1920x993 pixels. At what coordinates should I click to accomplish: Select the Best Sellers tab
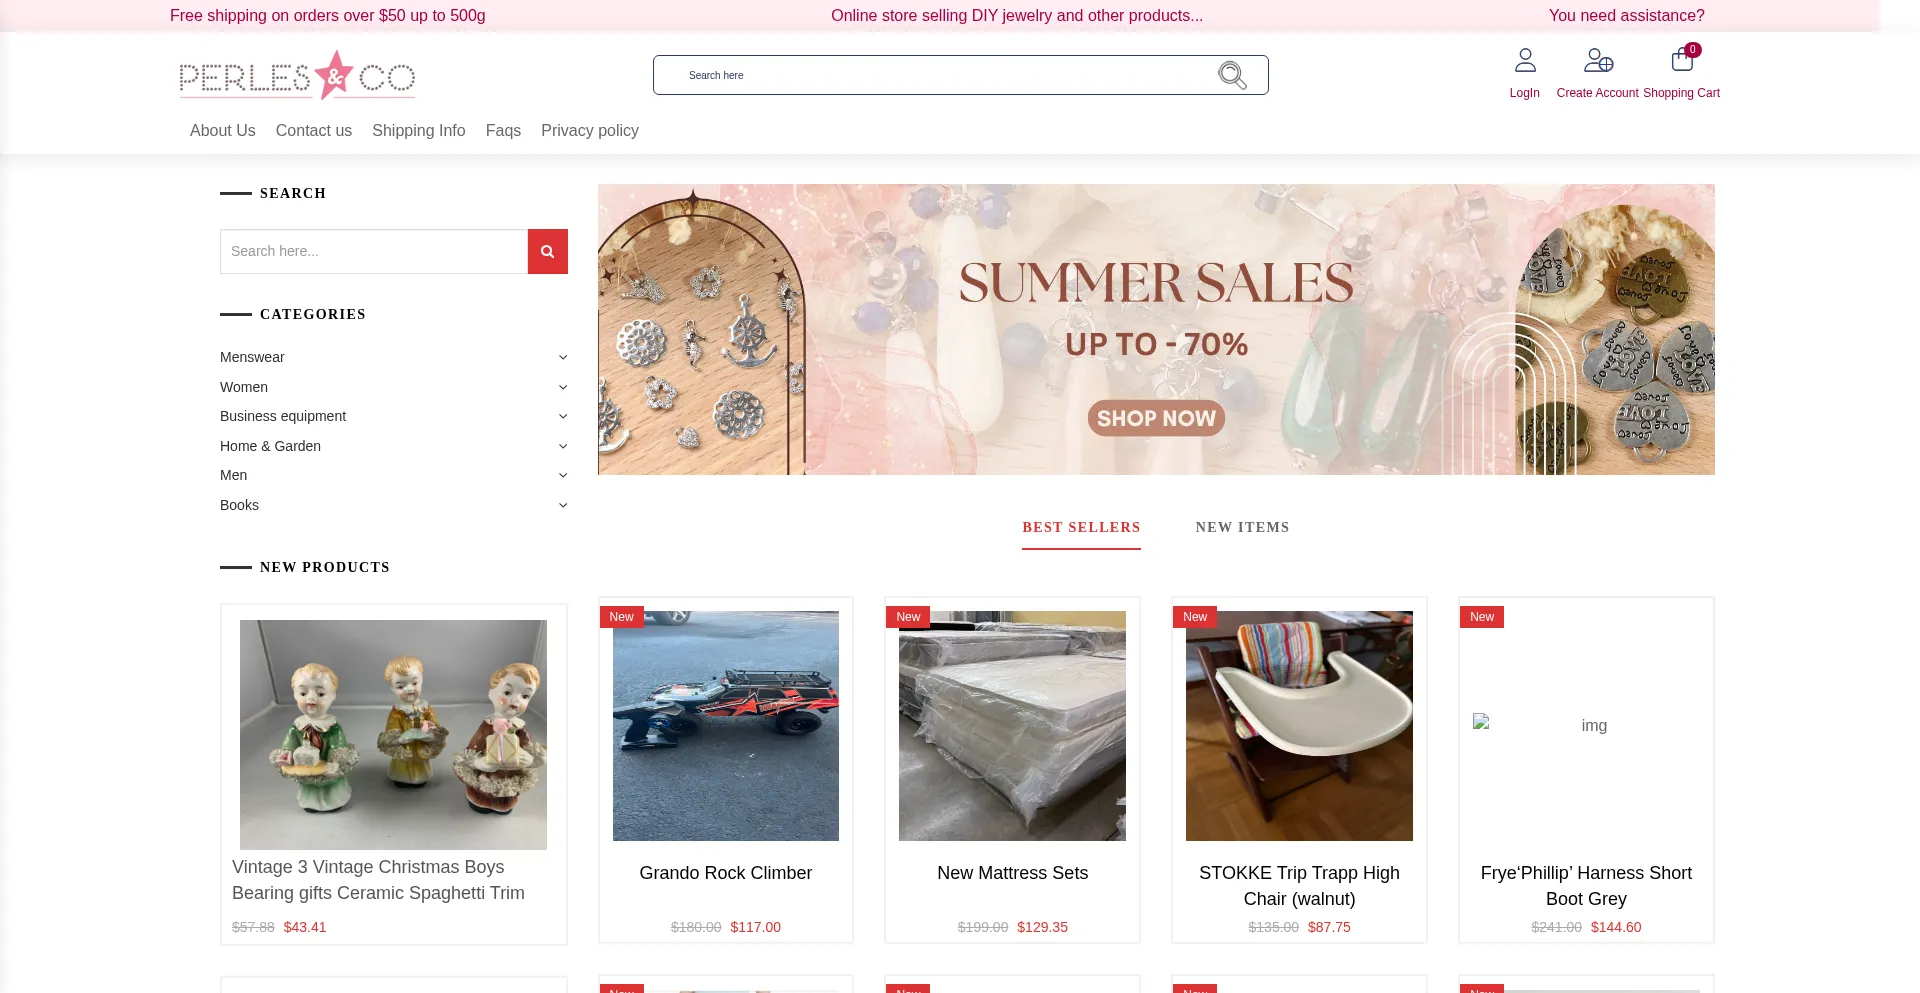pos(1081,527)
